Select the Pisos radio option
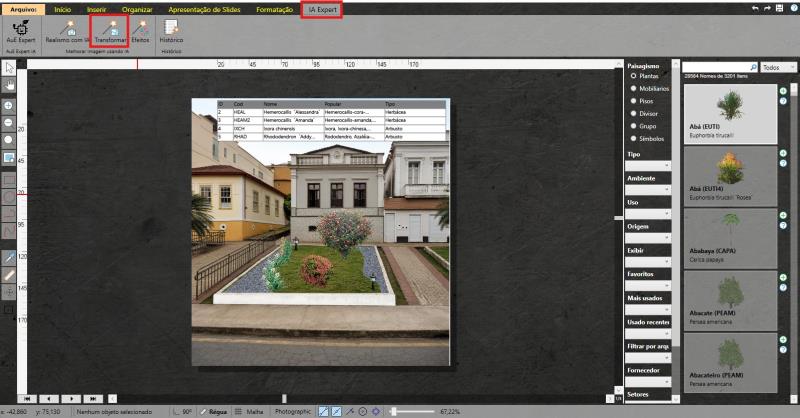This screenshot has width=800, height=418. (x=642, y=101)
